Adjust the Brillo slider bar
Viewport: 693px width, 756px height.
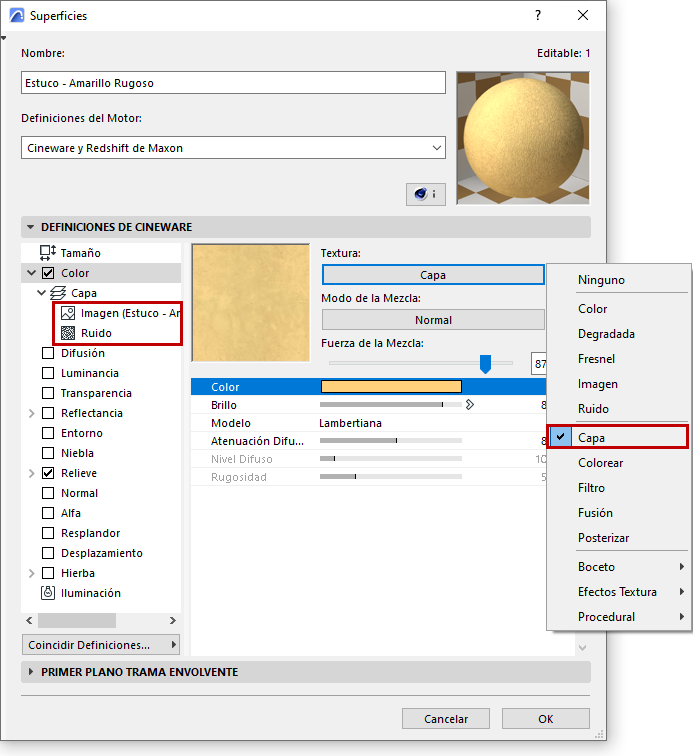(391, 405)
